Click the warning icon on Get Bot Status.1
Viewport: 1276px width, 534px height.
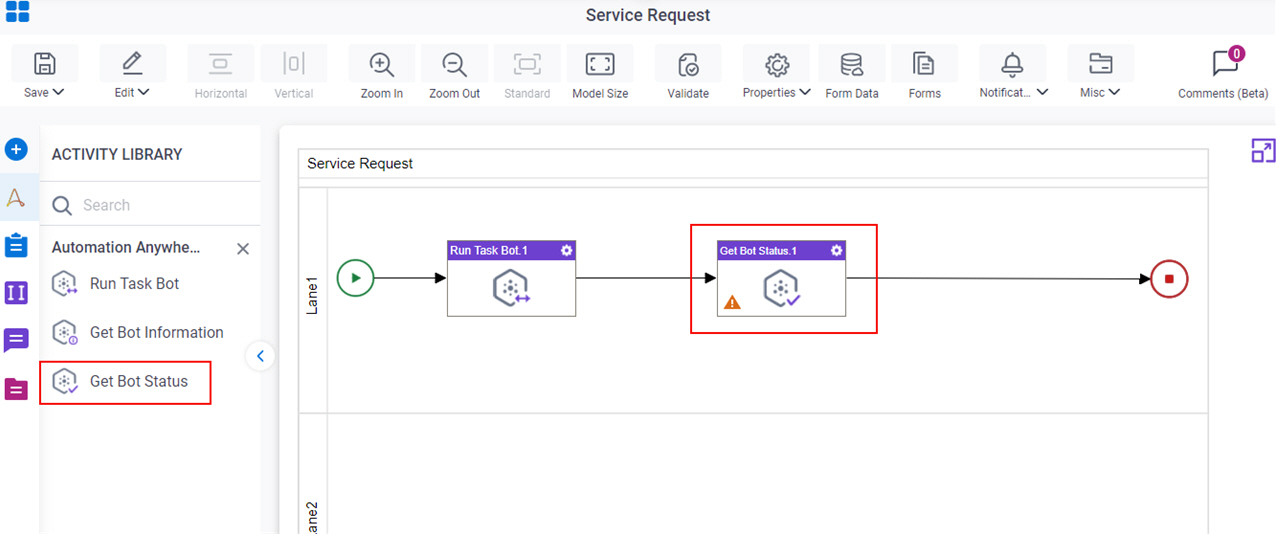pyautogui.click(x=733, y=301)
